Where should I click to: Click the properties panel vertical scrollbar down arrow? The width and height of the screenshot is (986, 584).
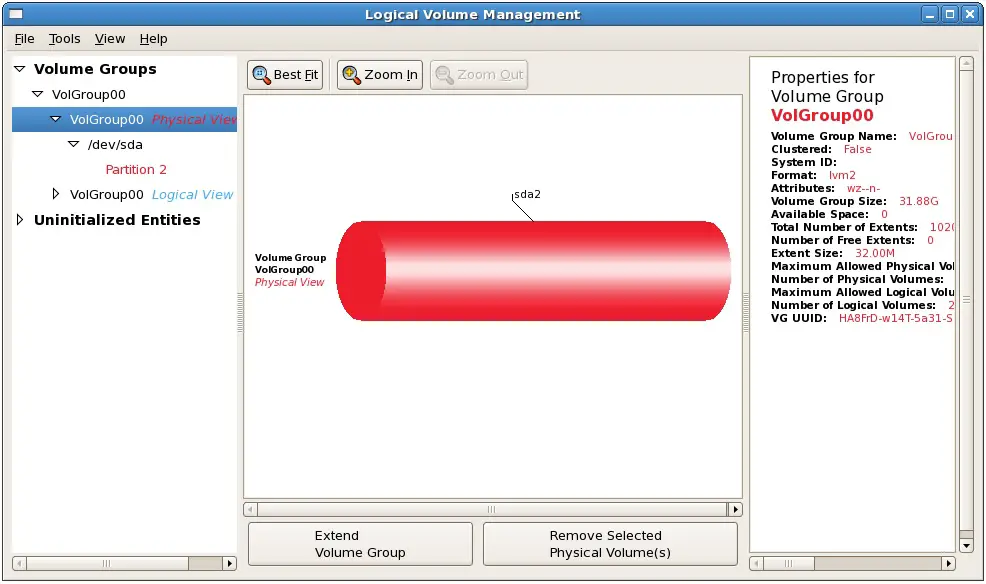point(966,546)
